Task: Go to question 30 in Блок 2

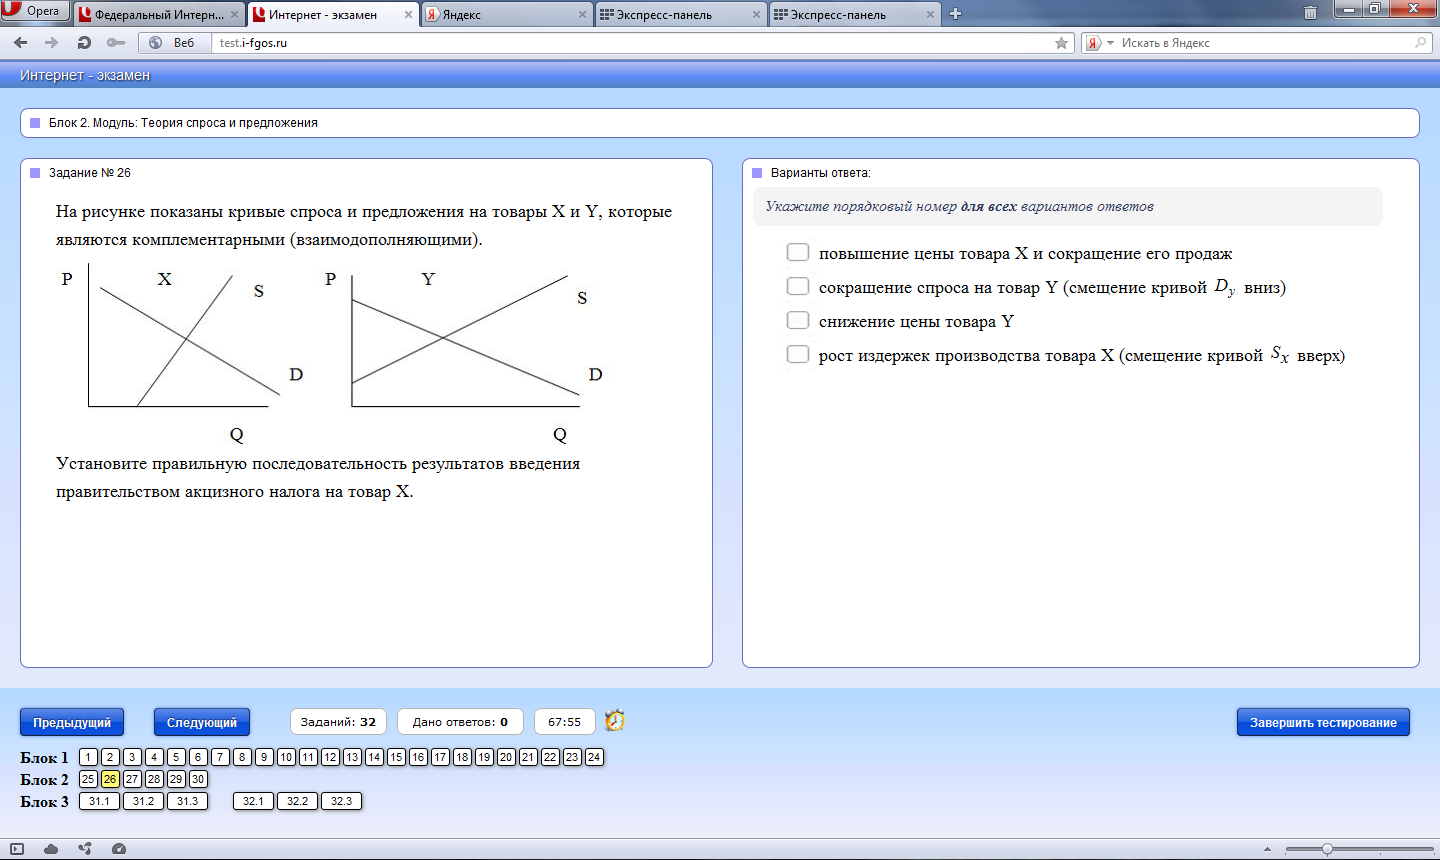Action: pyautogui.click(x=198, y=779)
